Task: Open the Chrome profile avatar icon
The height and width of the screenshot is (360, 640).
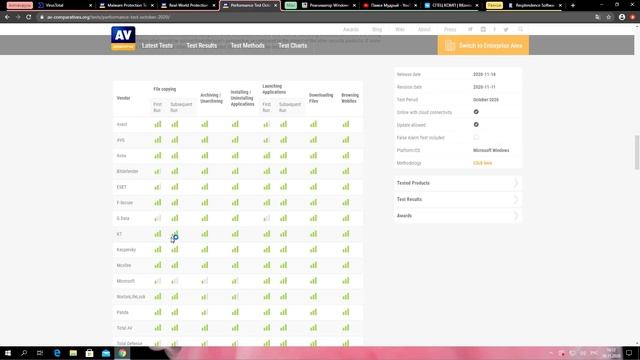Action: pos(622,17)
